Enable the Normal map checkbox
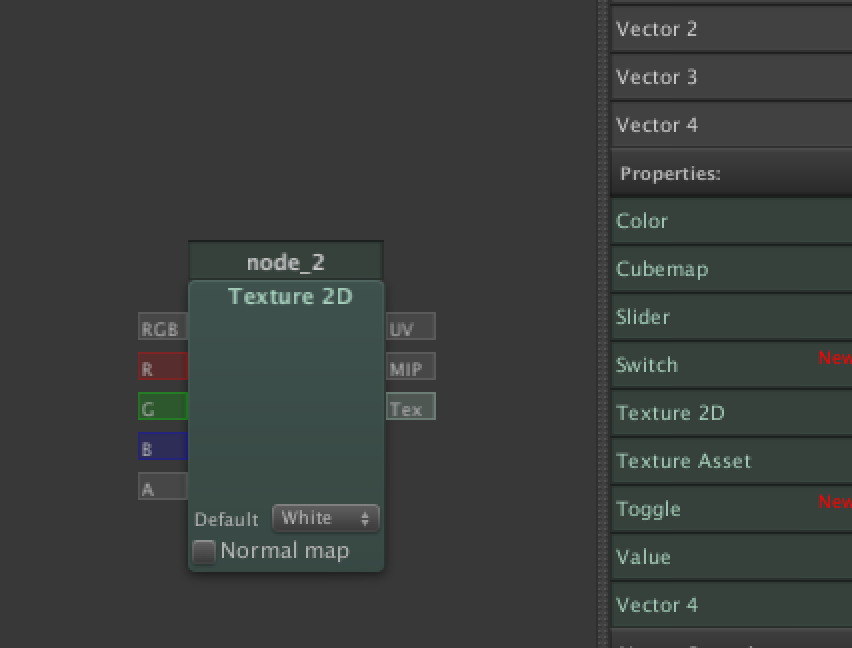The height and width of the screenshot is (648, 852). (x=205, y=552)
